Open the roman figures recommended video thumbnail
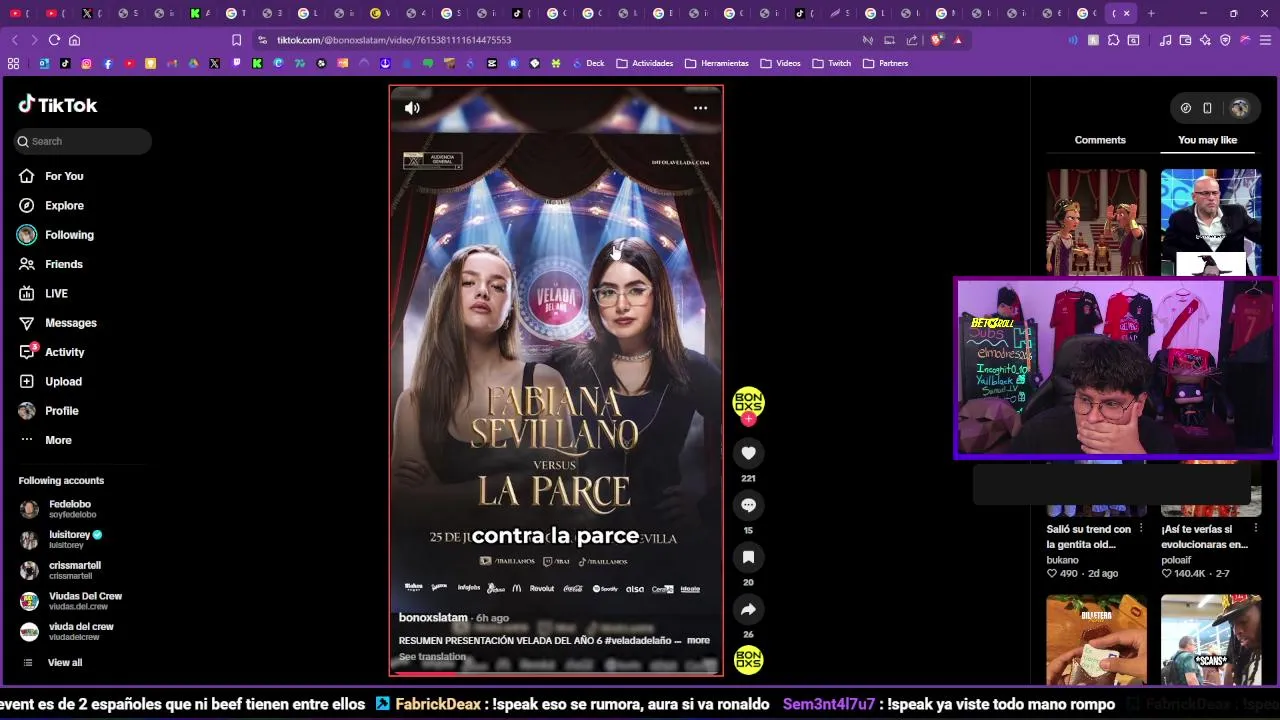Viewport: 1280px width, 720px height. tap(1097, 222)
